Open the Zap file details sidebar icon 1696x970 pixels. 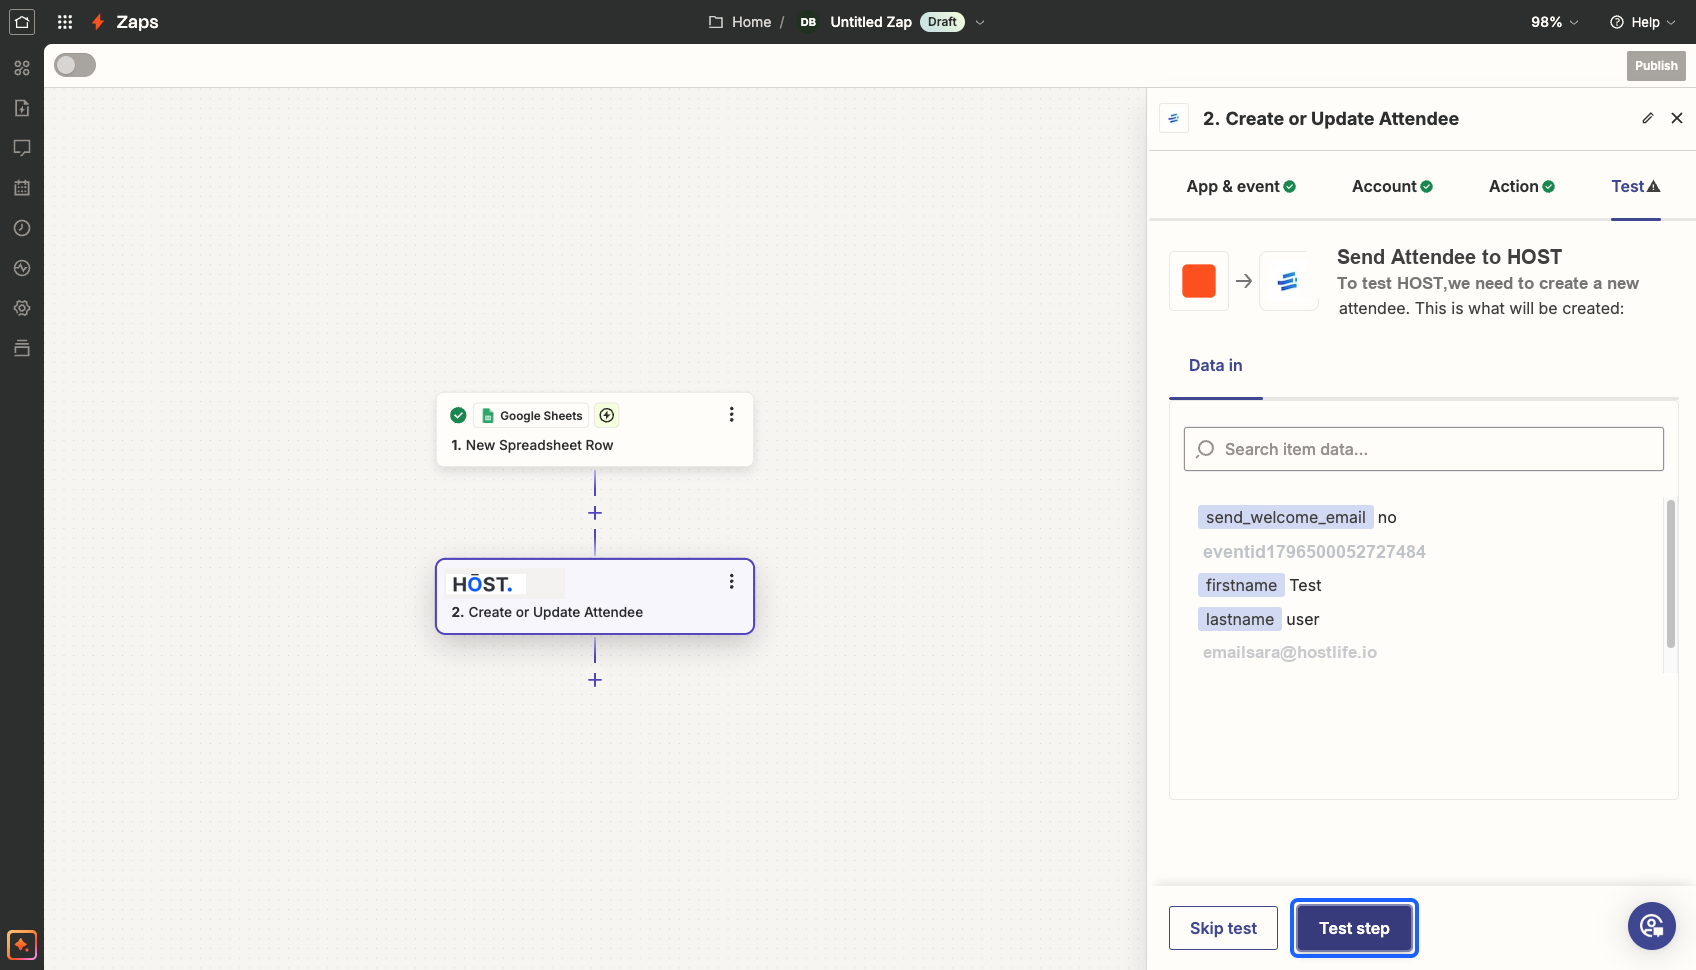tap(22, 108)
